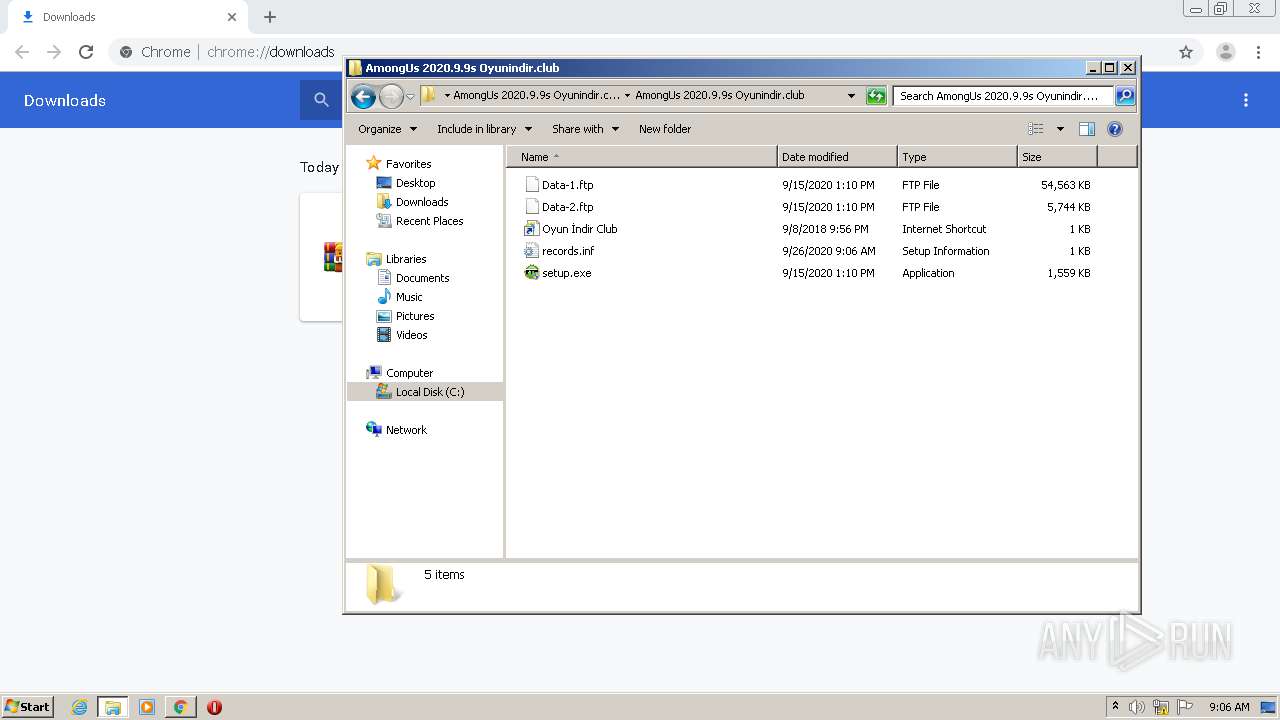This screenshot has width=1280, height=720.
Task: Open the Chrome profile avatar icon
Action: pyautogui.click(x=1226, y=52)
